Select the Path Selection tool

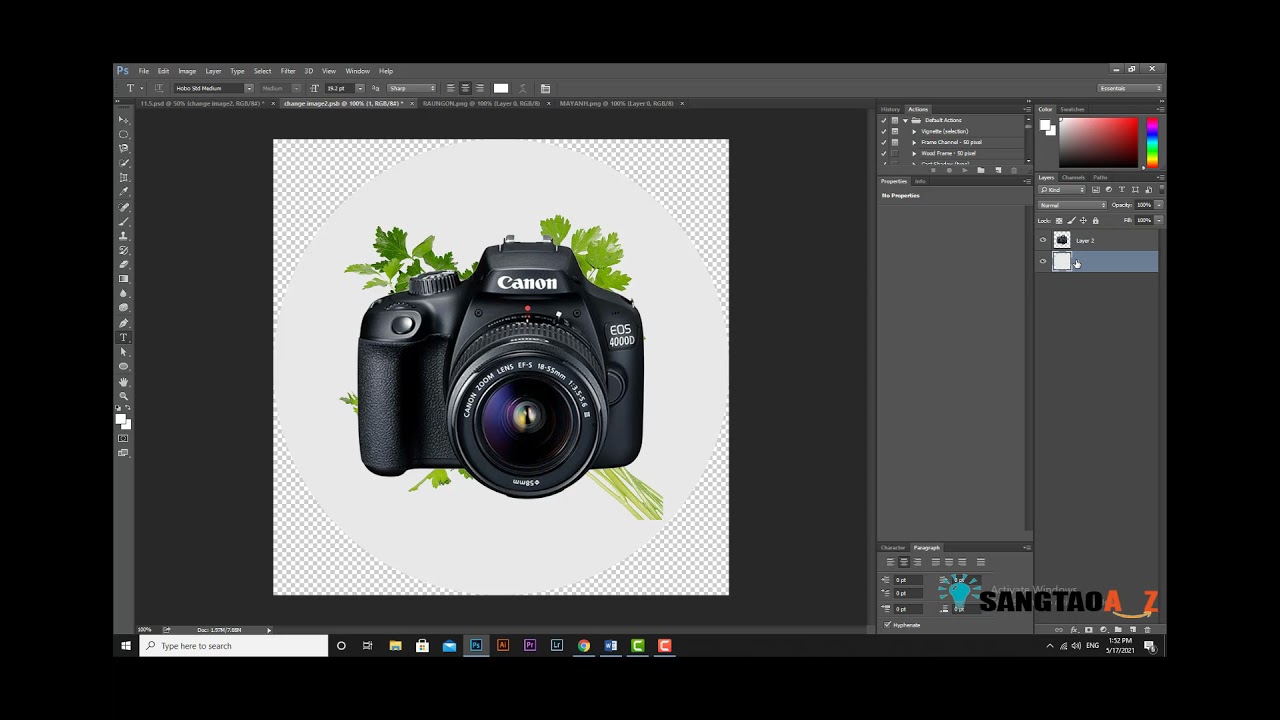point(124,352)
